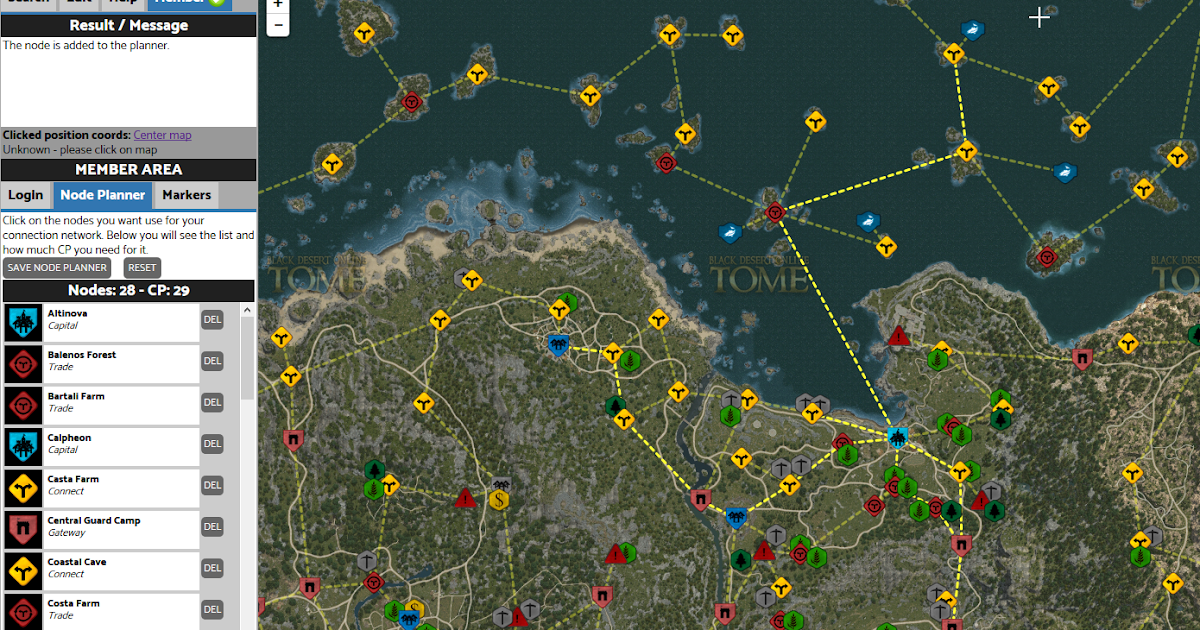This screenshot has width=1200, height=630.
Task: Select the Casta Farm name text
Action: pyautogui.click(x=73, y=479)
